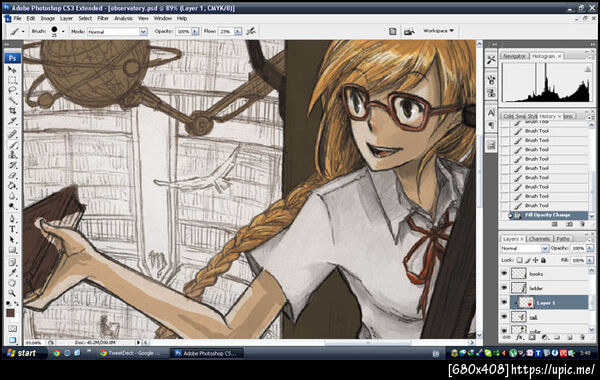Screen dimensions: 600x380
Task: Open the Tool Presets dock icon
Action: (491, 60)
